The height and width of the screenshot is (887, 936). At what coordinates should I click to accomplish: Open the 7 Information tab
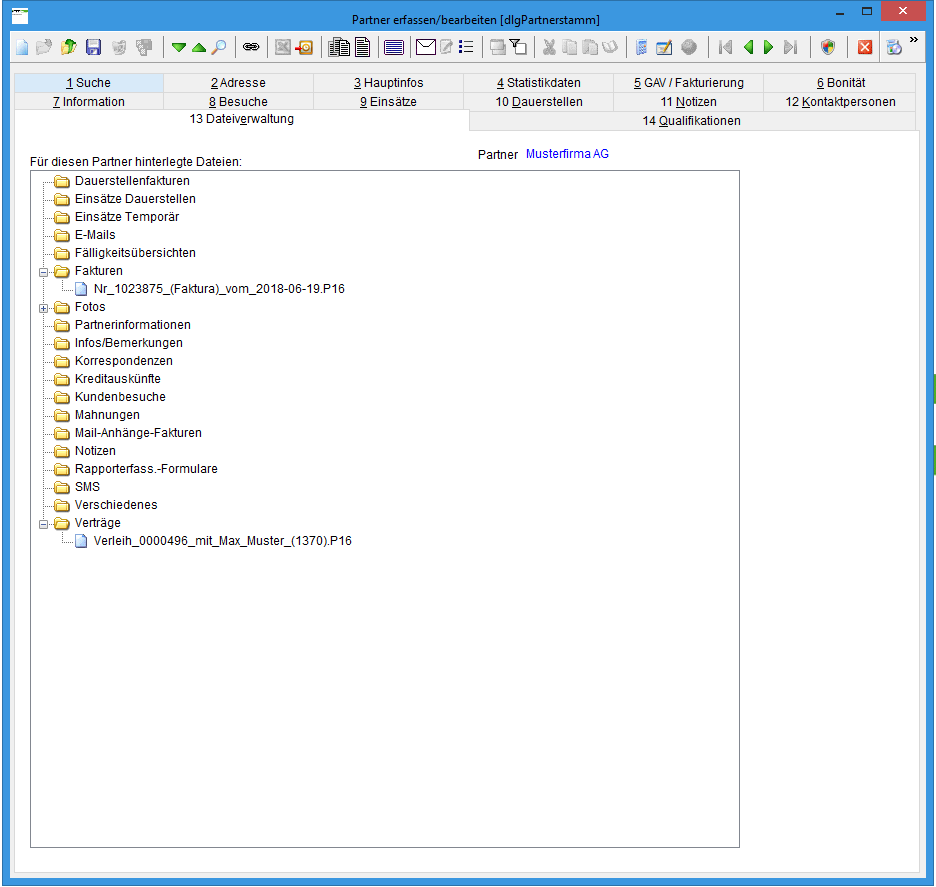(x=88, y=102)
